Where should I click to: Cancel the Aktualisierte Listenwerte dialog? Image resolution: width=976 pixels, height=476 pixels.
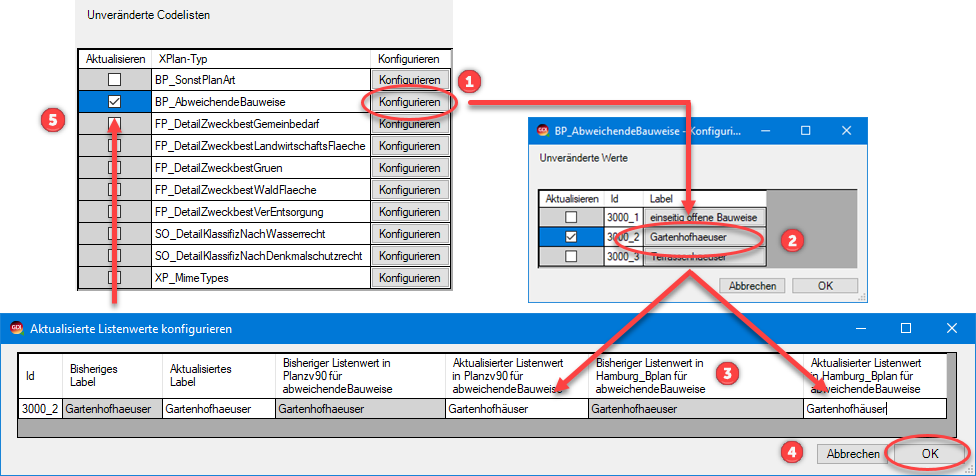point(853,453)
